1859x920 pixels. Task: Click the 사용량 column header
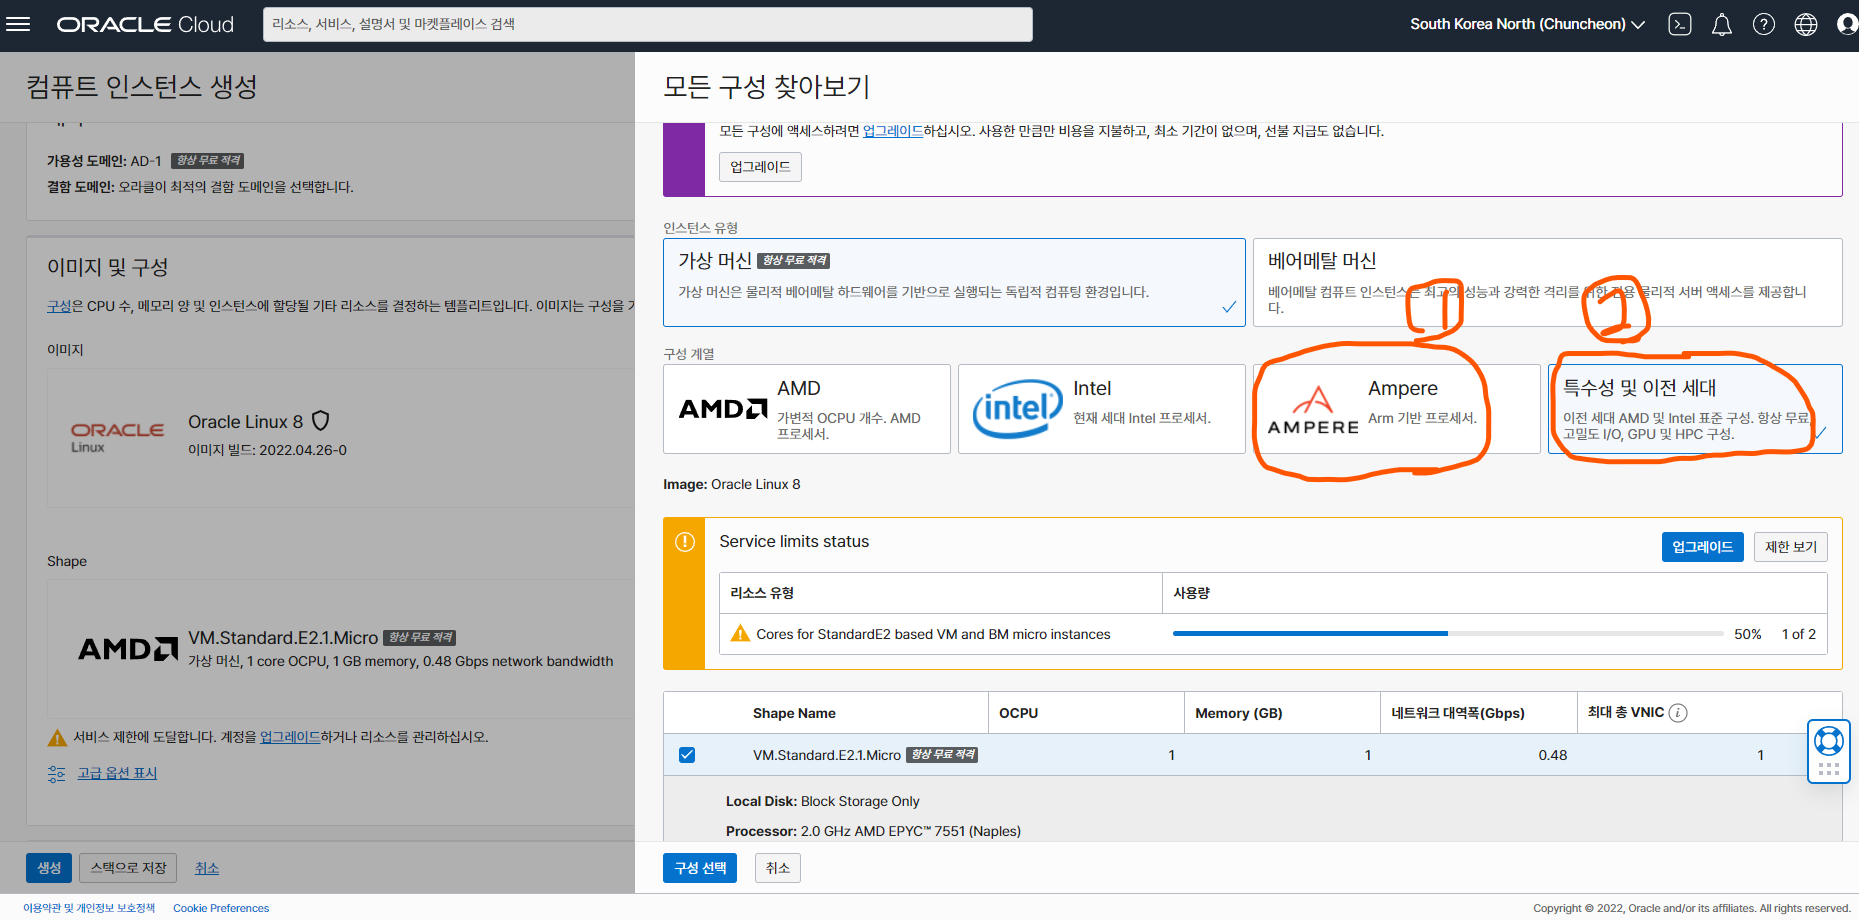[x=1192, y=593]
